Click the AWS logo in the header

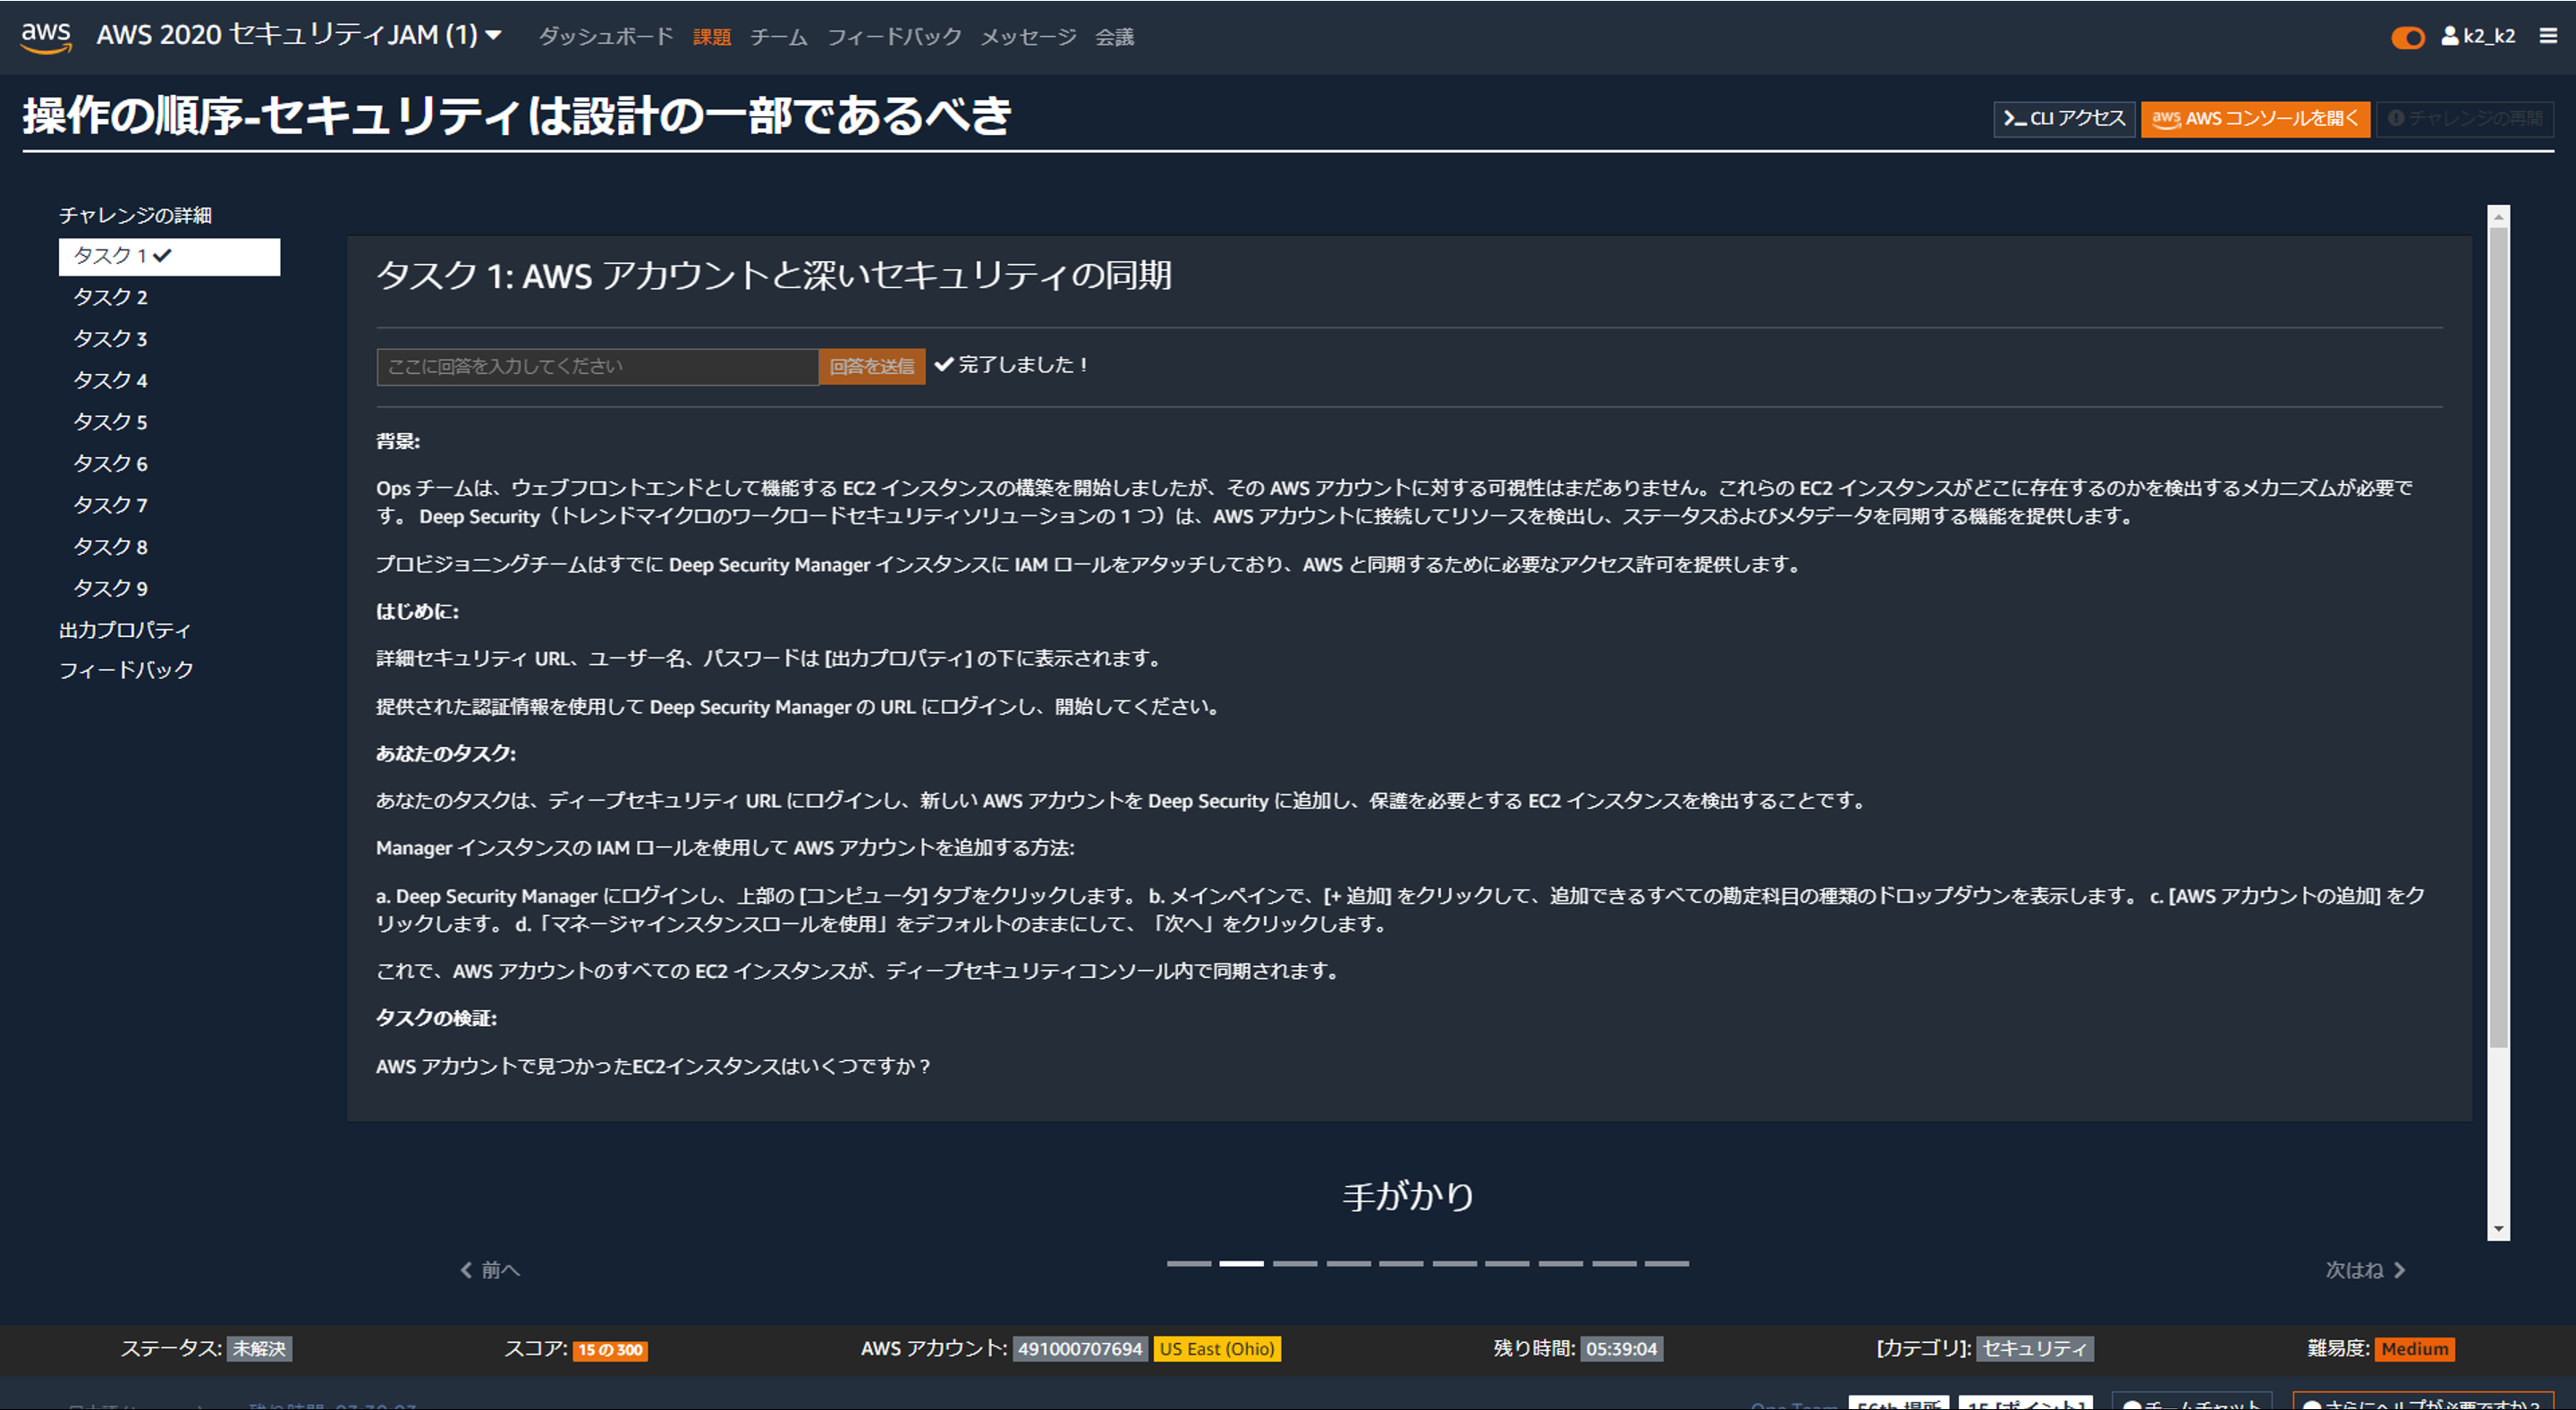[x=46, y=36]
